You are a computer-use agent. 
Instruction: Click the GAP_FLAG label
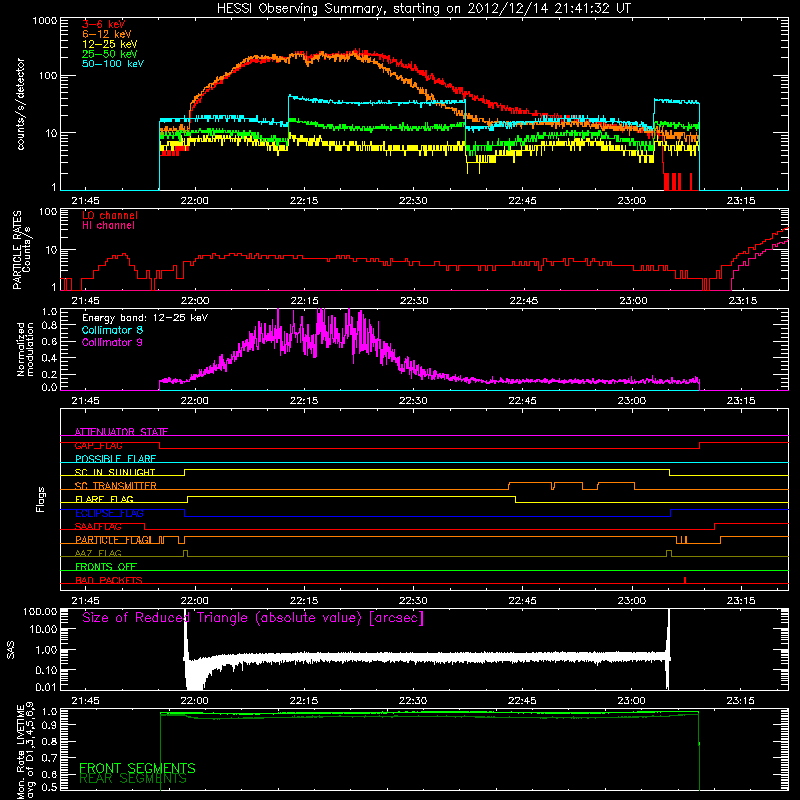pos(98,445)
